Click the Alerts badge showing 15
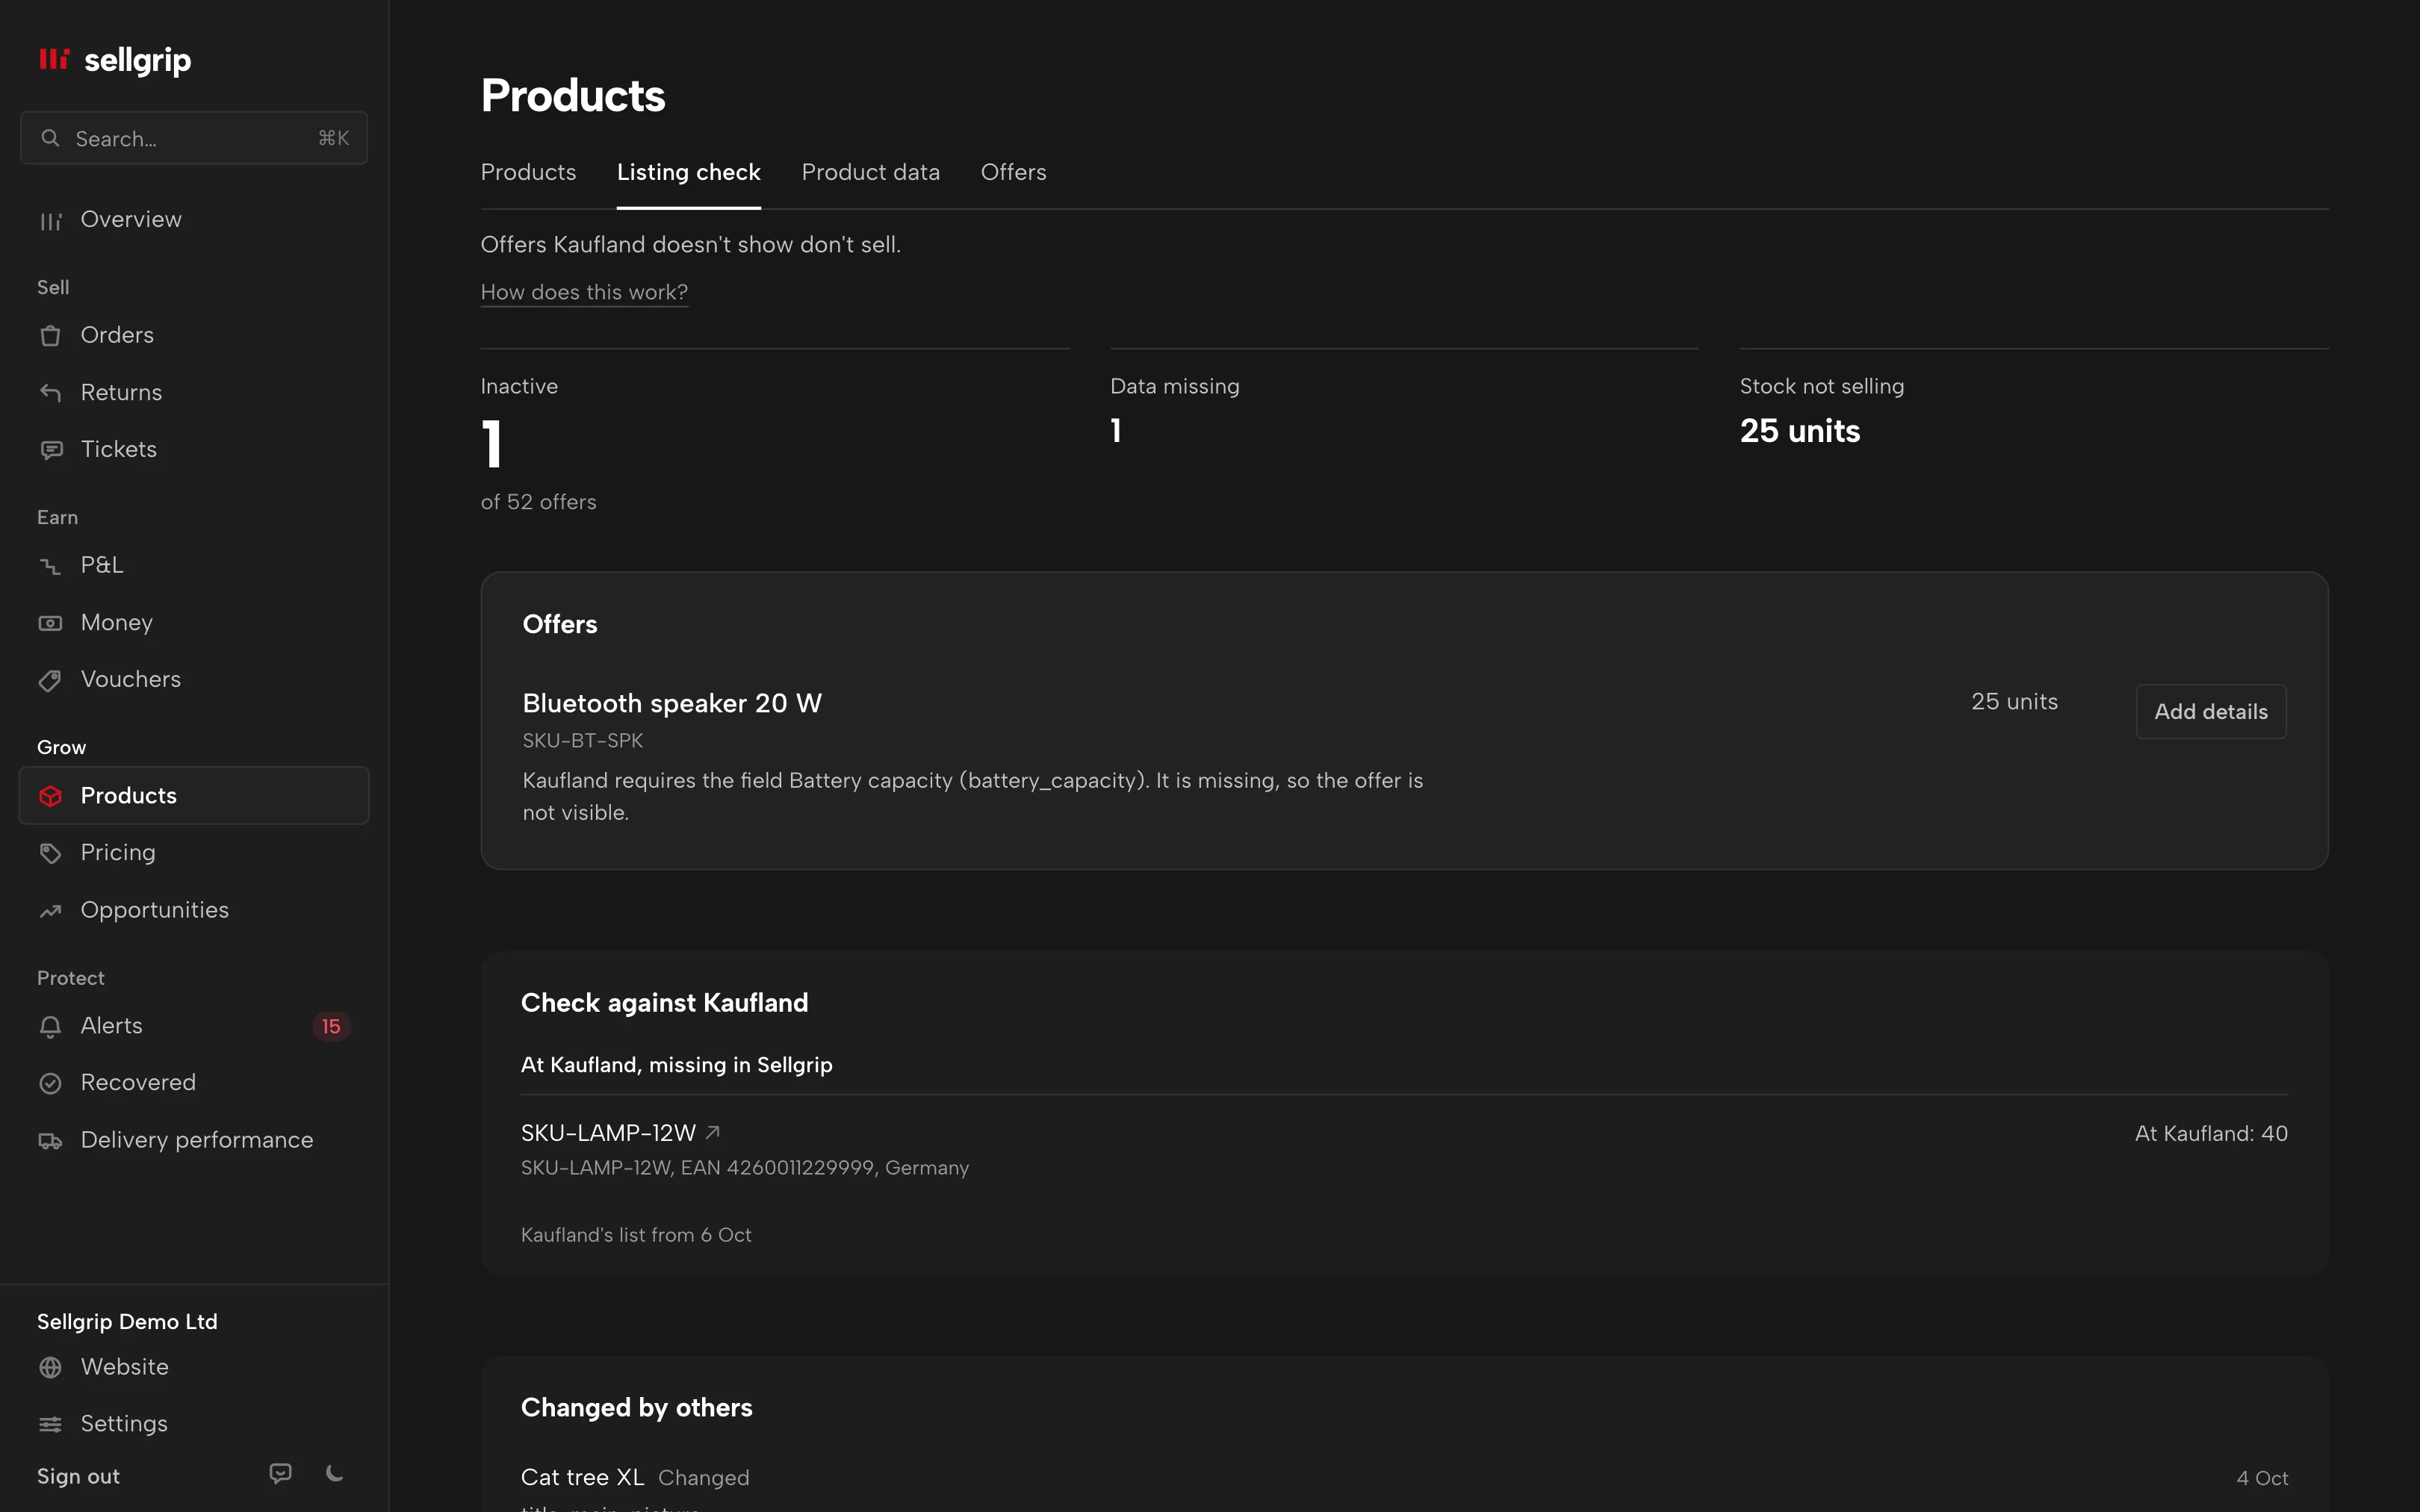2420x1512 pixels. (x=331, y=1027)
